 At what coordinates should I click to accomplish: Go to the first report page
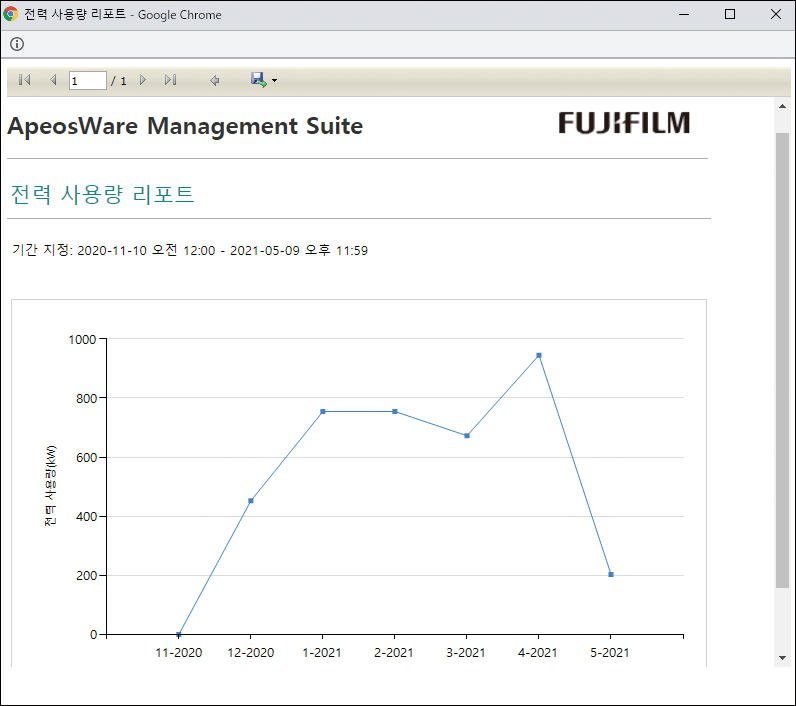[25, 80]
